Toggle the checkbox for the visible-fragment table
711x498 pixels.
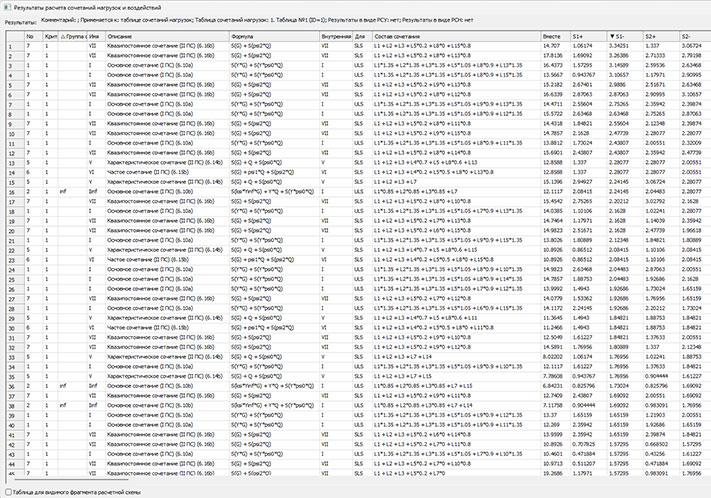point(6,491)
